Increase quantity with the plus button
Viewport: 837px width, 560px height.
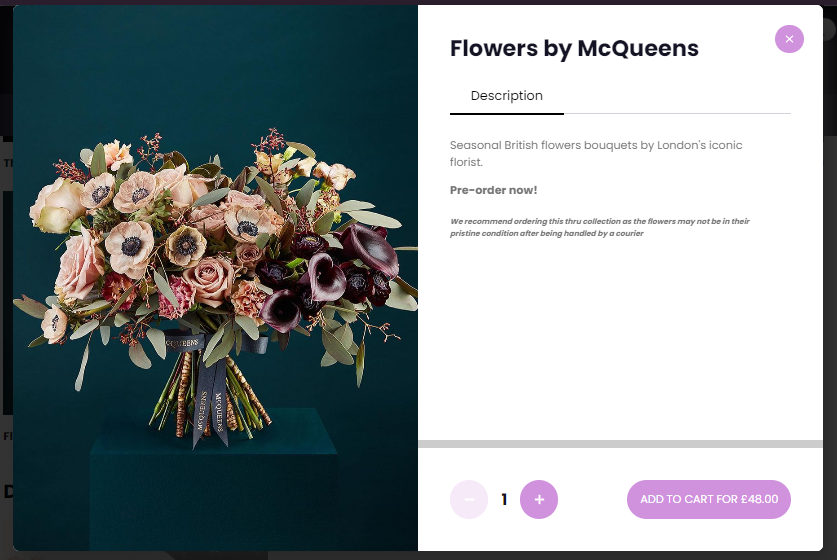[539, 499]
